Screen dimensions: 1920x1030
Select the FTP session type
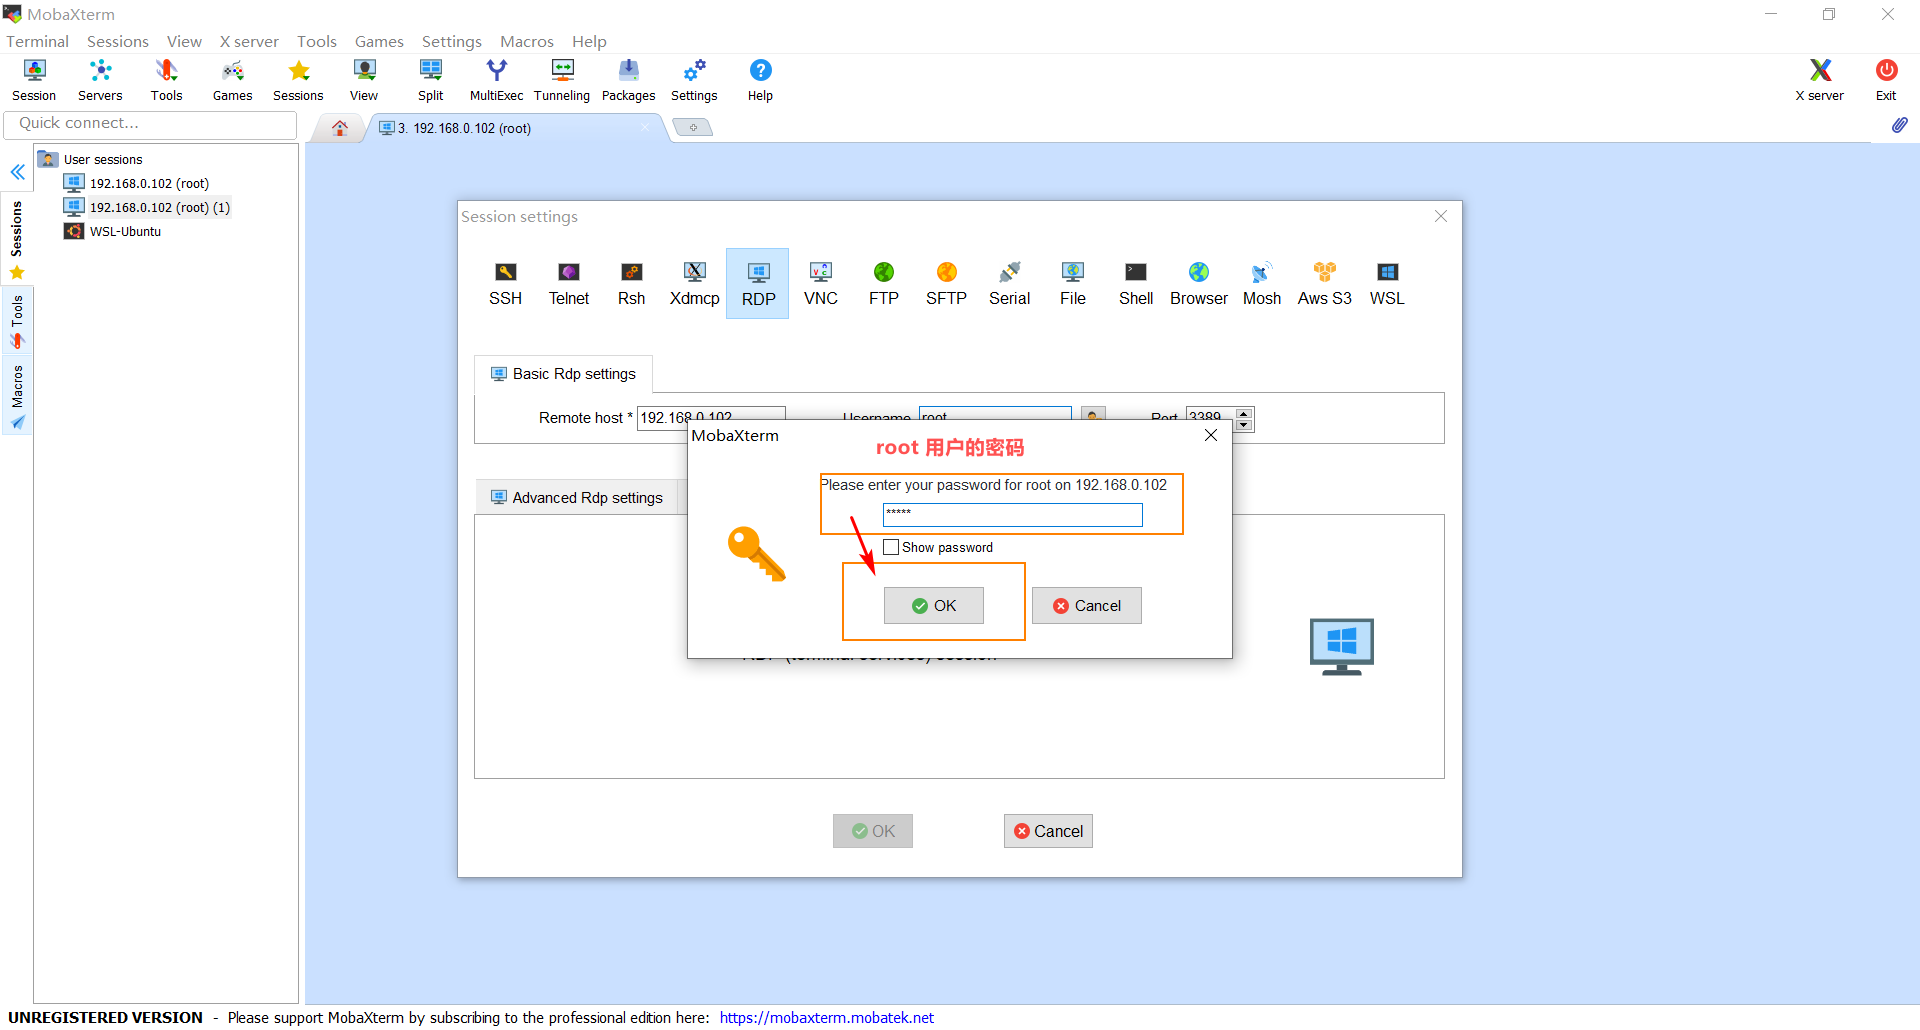(x=883, y=284)
